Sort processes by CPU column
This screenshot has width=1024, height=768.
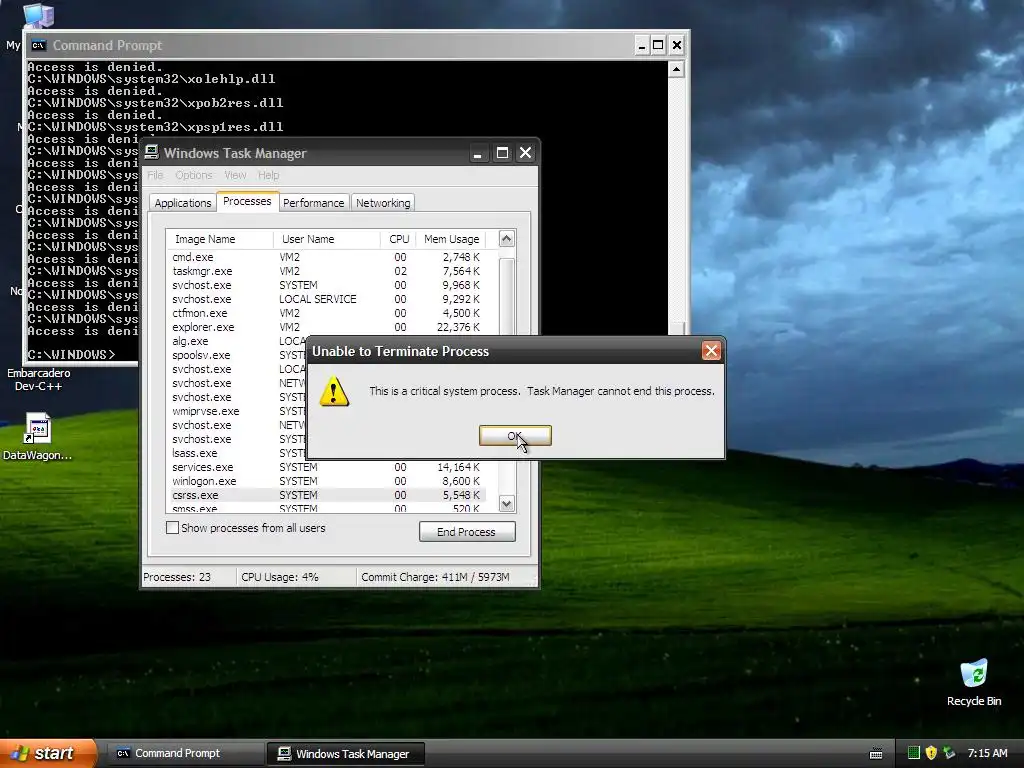398,239
